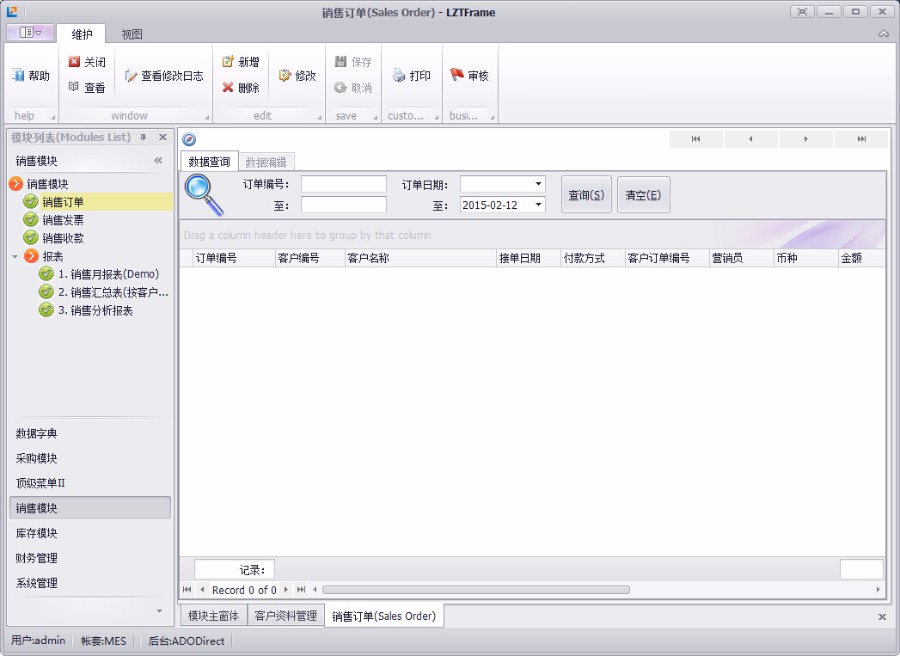Open the 采购模块 module group
Viewport: 900px width, 656px height.
point(90,458)
